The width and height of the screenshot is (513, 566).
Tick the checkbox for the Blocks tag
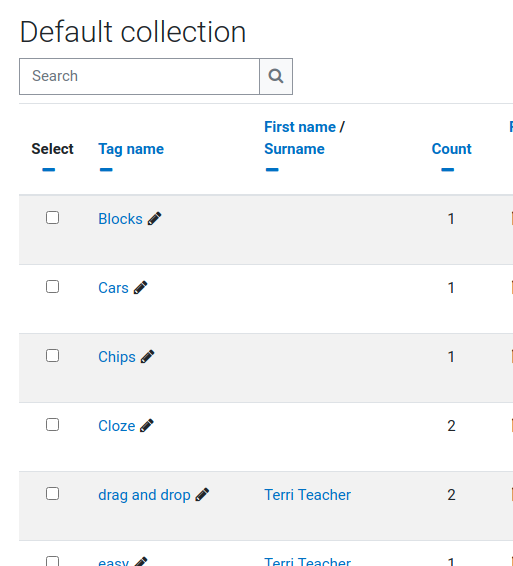52,218
